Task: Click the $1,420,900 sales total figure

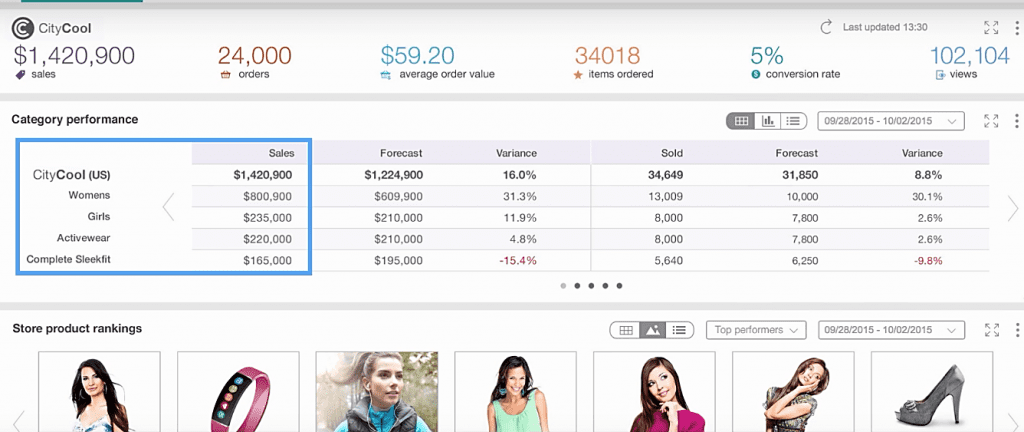Action: click(74, 55)
